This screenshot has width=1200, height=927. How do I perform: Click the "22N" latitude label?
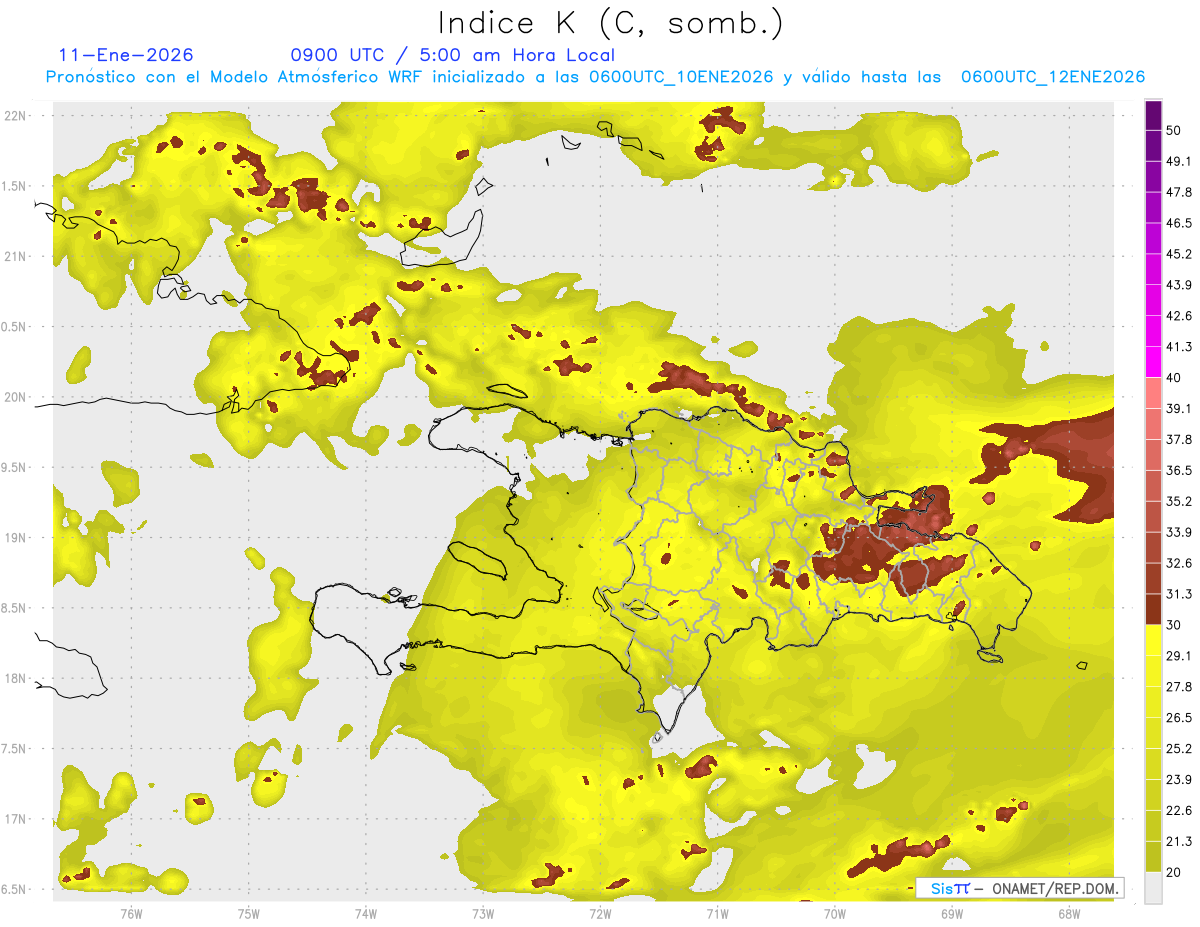16,115
